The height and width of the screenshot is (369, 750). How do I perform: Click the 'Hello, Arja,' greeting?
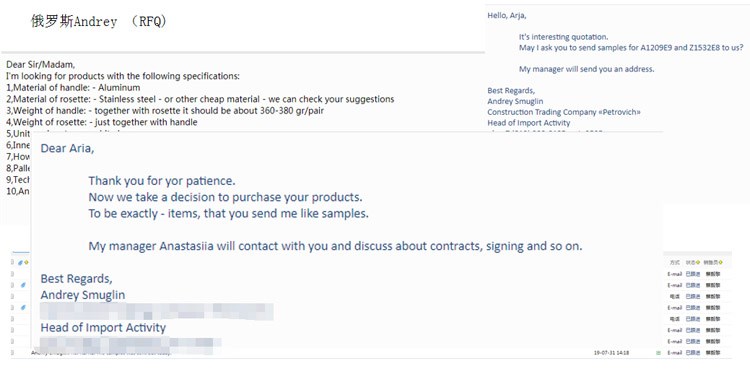pyautogui.click(x=507, y=15)
